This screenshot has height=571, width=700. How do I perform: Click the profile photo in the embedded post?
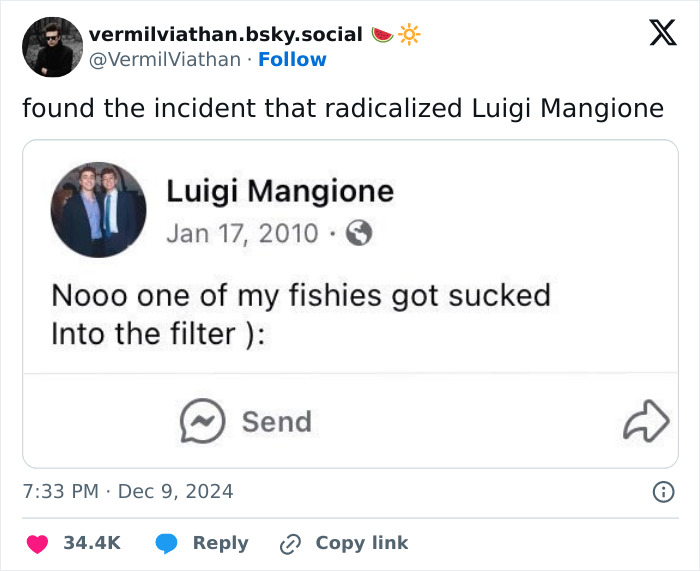[99, 210]
